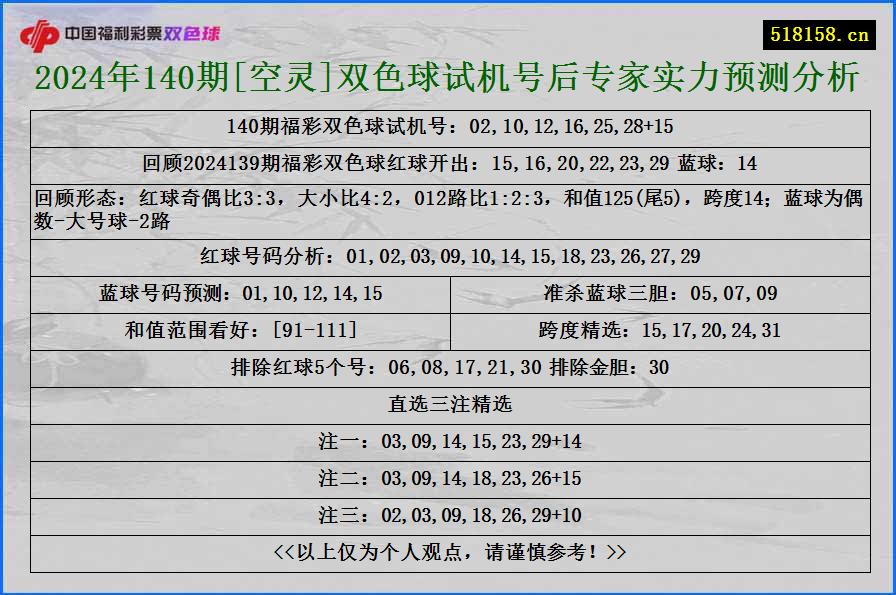Expand the 红球号码分析 row

(448, 256)
